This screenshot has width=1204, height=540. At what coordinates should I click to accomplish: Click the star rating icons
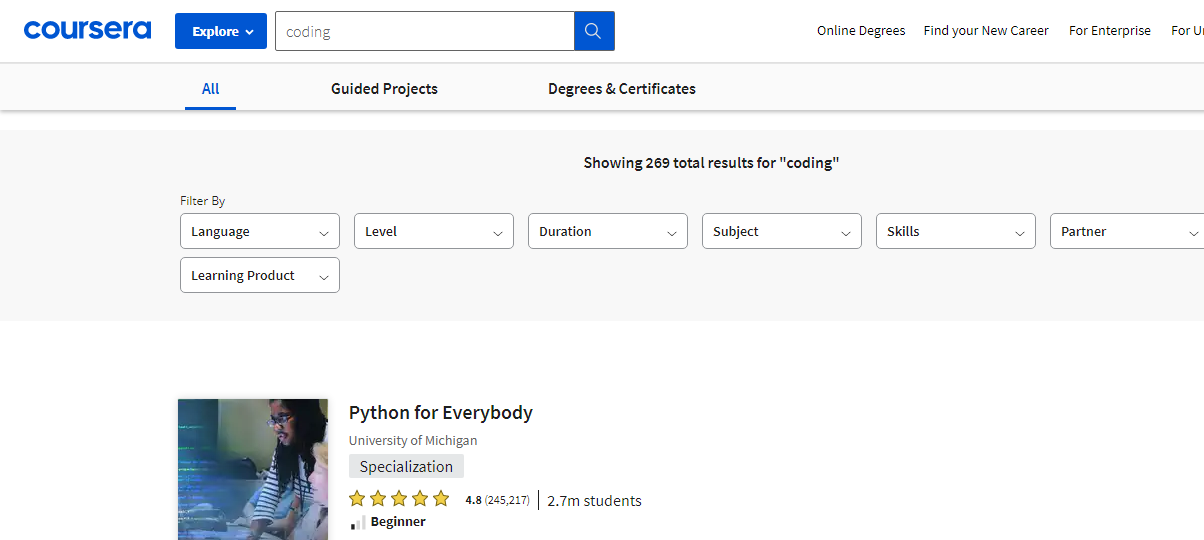click(x=399, y=499)
